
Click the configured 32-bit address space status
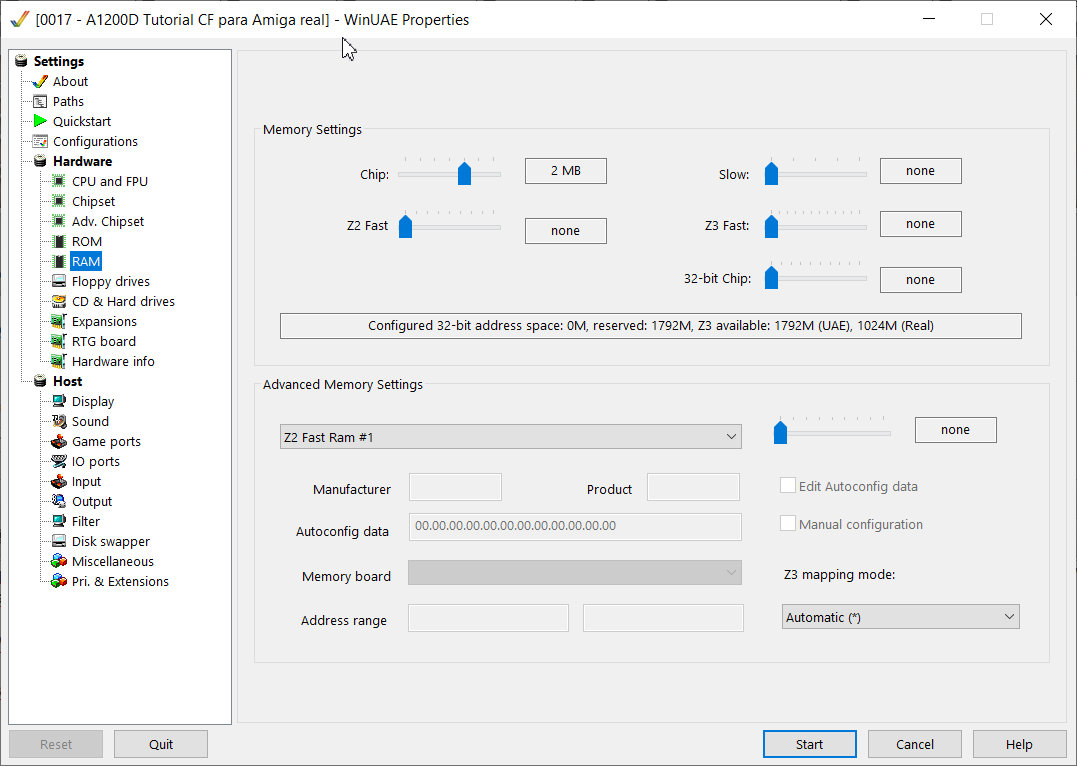650,326
